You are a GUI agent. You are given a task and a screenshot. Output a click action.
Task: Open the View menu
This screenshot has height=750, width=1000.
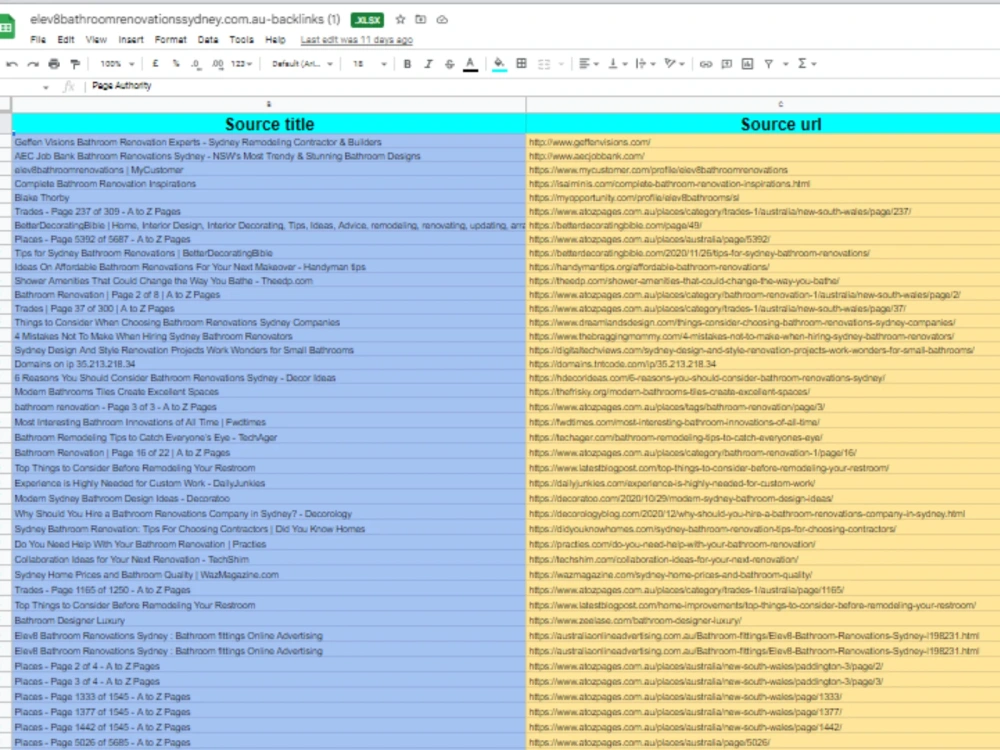(96, 40)
